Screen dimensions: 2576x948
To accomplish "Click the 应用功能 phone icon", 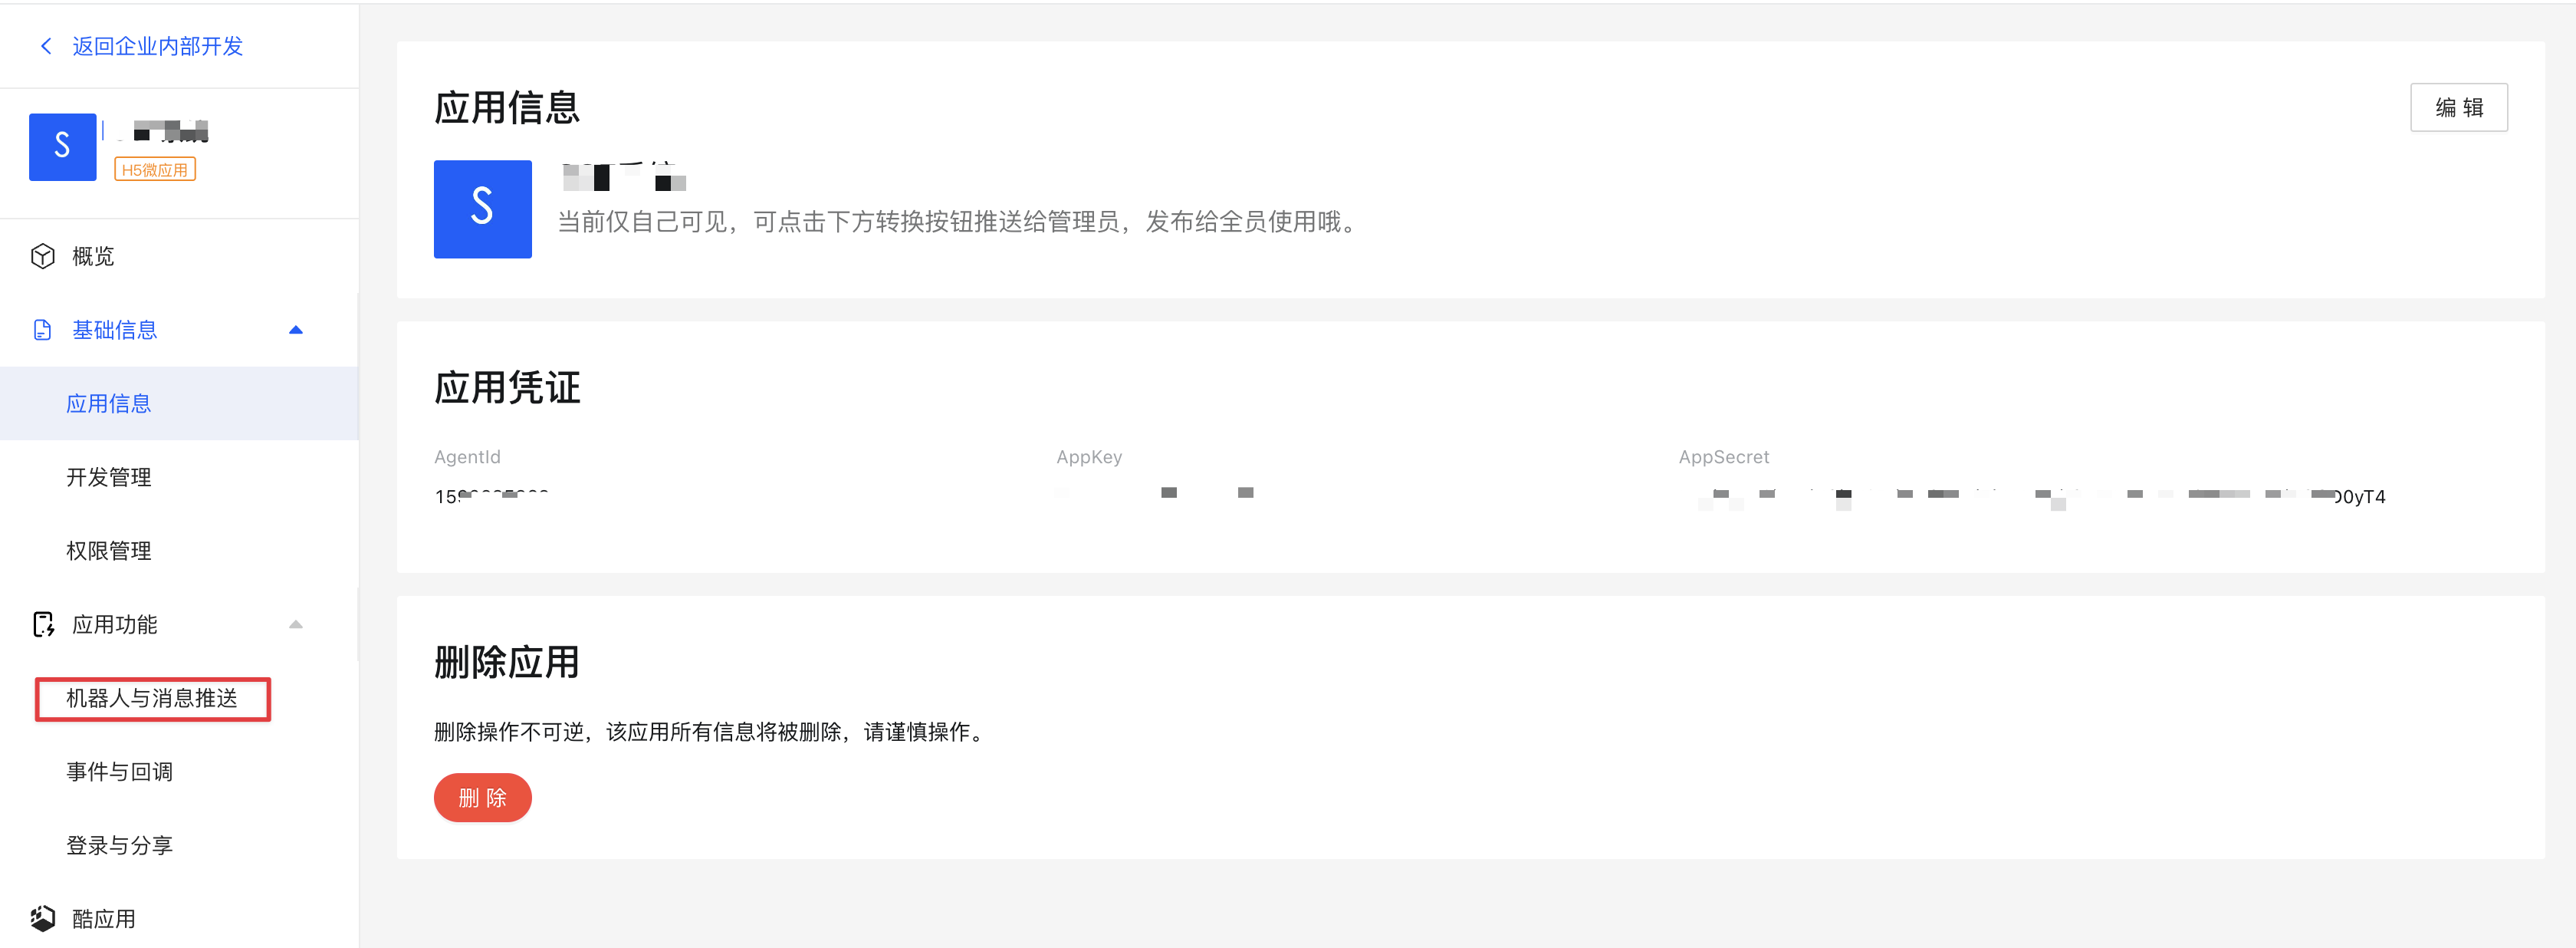I will (x=43, y=624).
